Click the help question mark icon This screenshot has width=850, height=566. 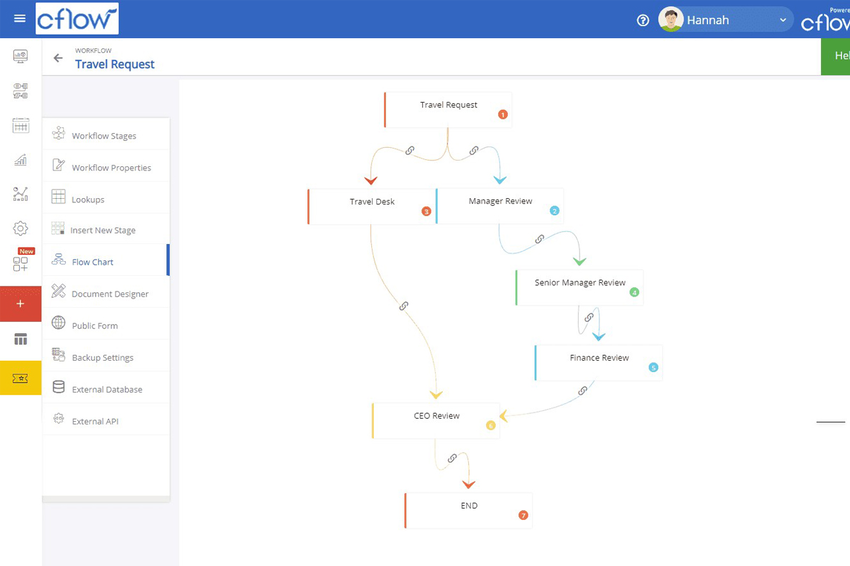point(643,20)
